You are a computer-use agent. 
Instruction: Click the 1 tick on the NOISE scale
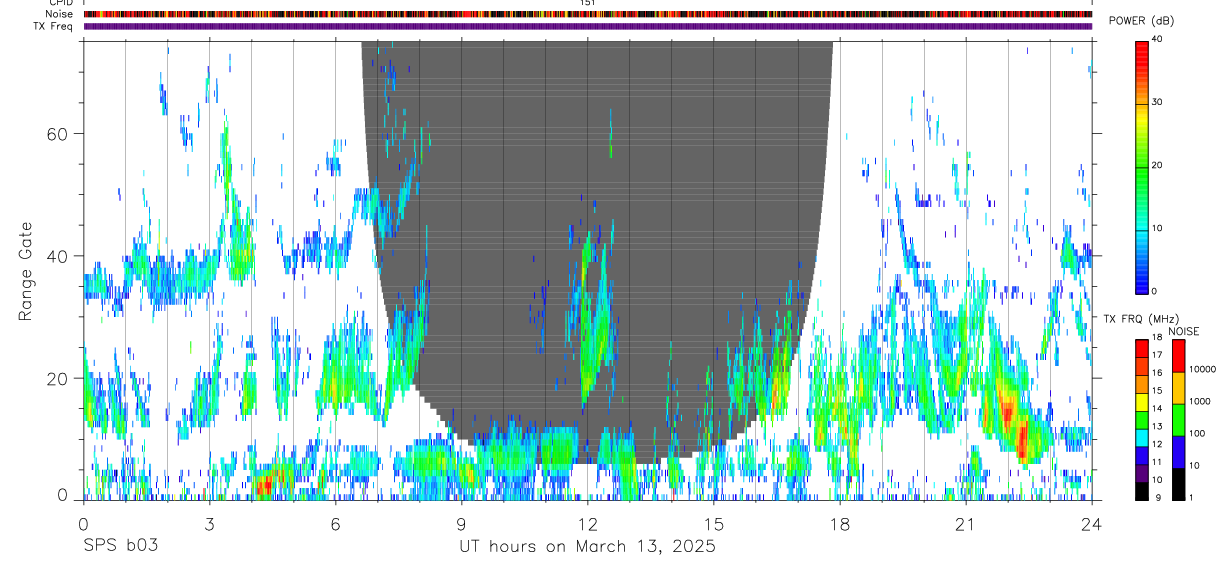[x=1191, y=497]
